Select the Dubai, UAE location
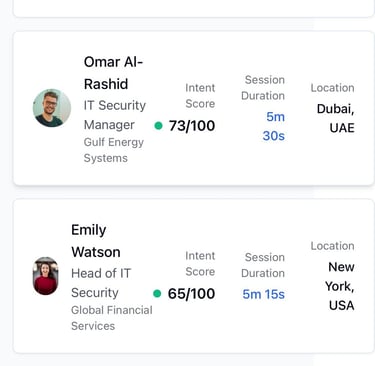The width and height of the screenshot is (375, 366). [335, 118]
